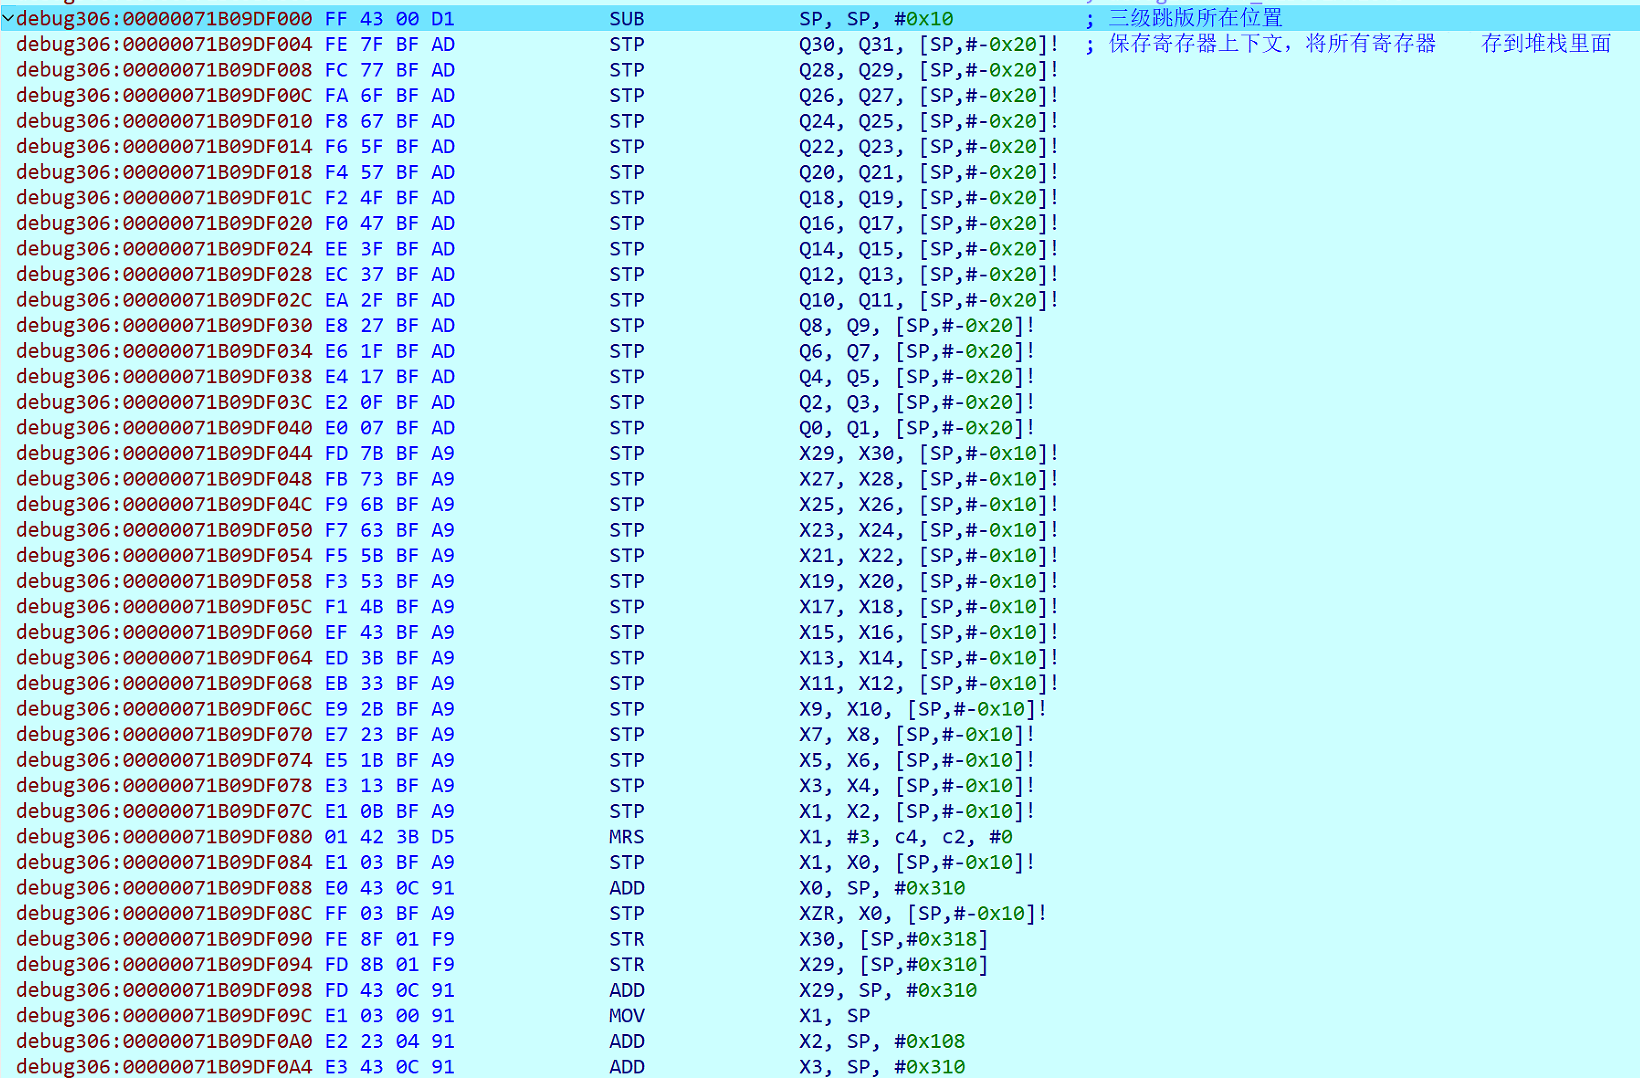Select the MRS instruction mnemonic
The image size is (1640, 1078).
click(627, 837)
